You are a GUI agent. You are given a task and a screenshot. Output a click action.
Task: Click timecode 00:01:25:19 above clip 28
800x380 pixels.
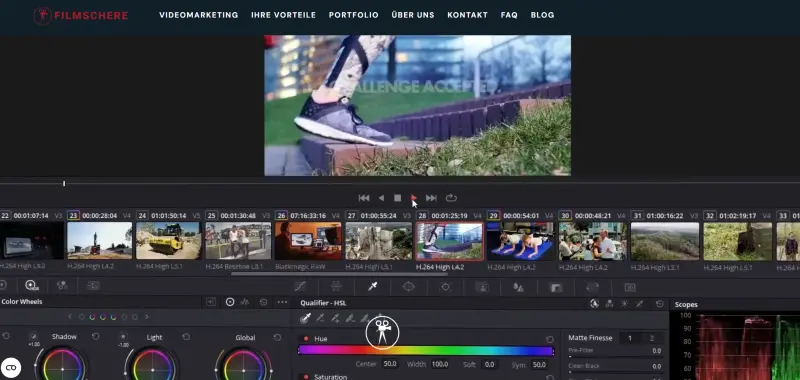[449, 216]
